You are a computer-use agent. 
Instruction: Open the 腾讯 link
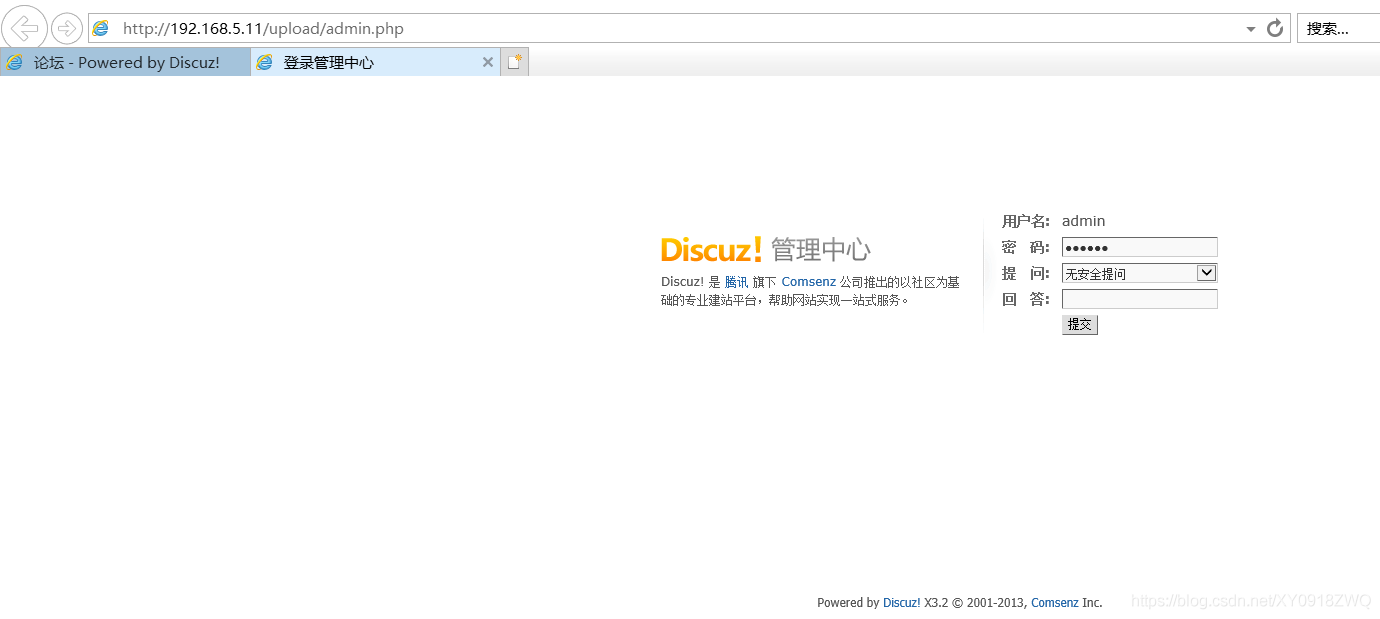coord(736,282)
